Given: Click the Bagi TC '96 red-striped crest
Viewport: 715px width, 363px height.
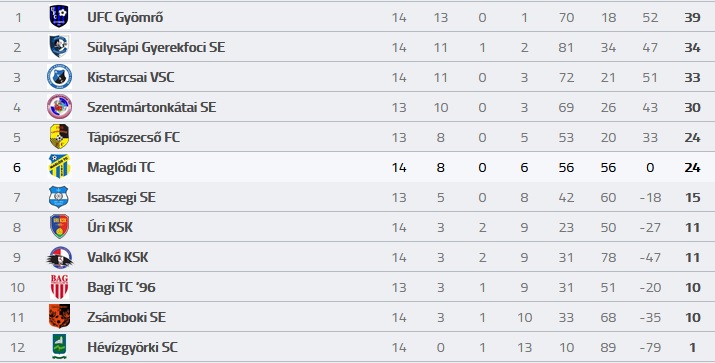Looking at the screenshot, I should pos(59,287).
